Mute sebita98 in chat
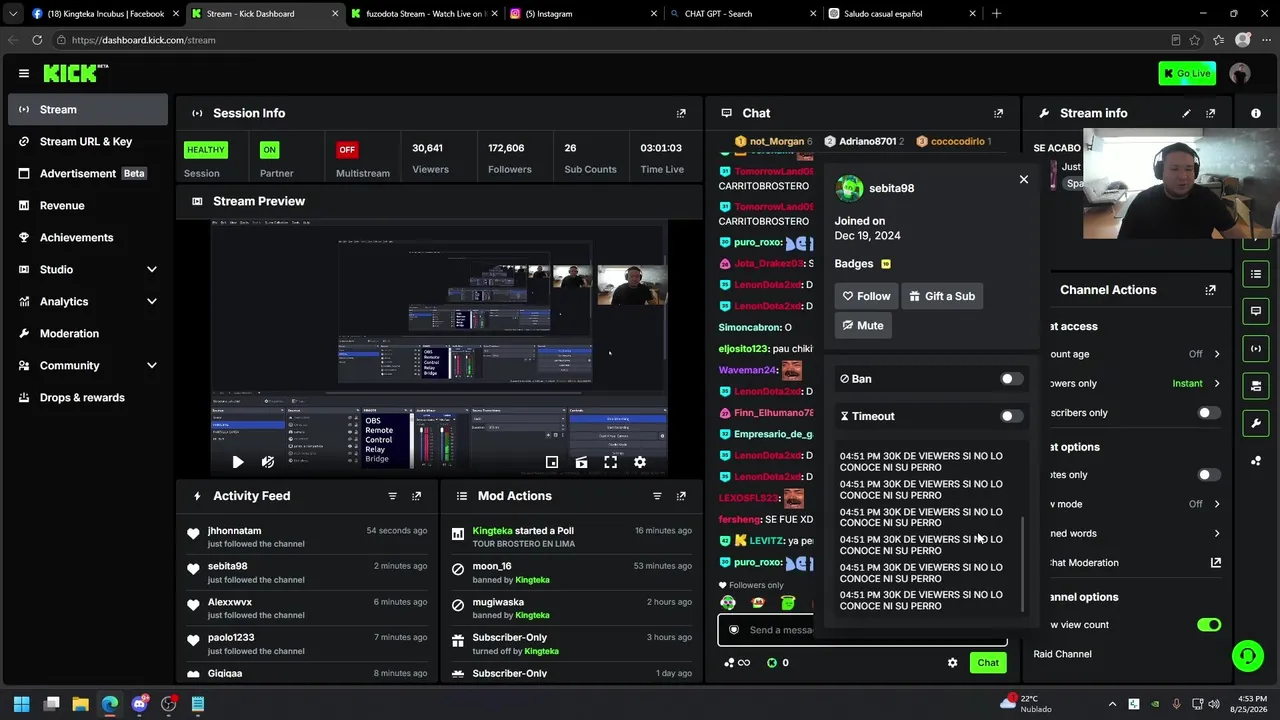Screen dimensions: 1280x720 click(863, 325)
